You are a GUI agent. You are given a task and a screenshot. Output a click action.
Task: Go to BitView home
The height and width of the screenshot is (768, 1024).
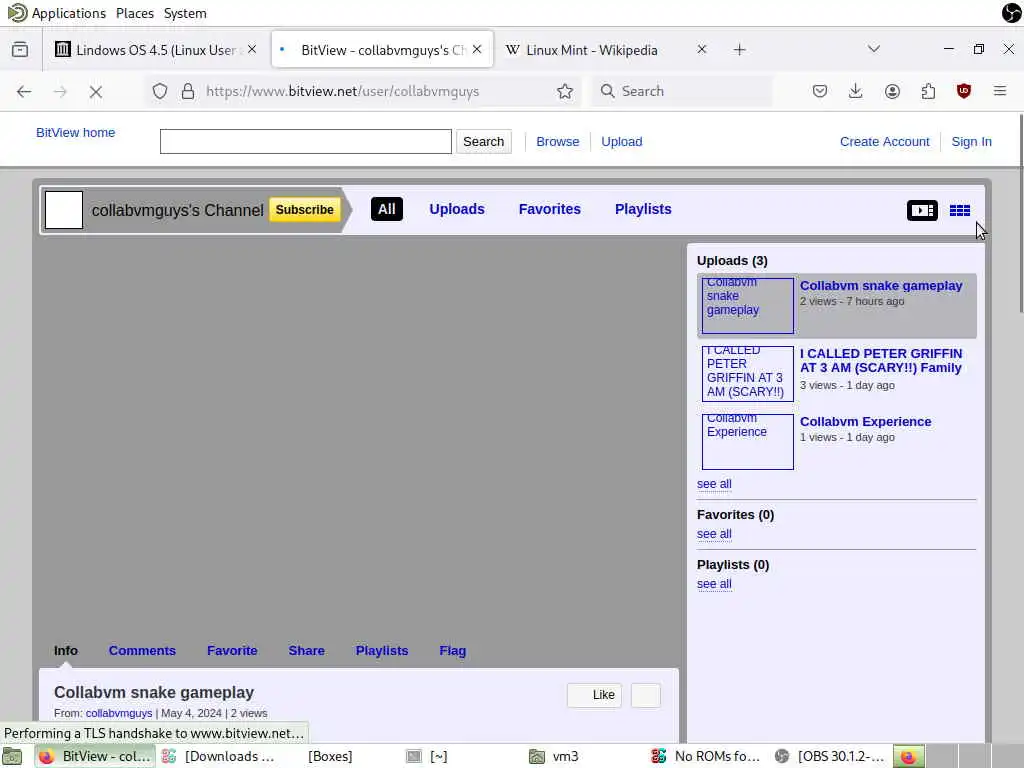(75, 133)
